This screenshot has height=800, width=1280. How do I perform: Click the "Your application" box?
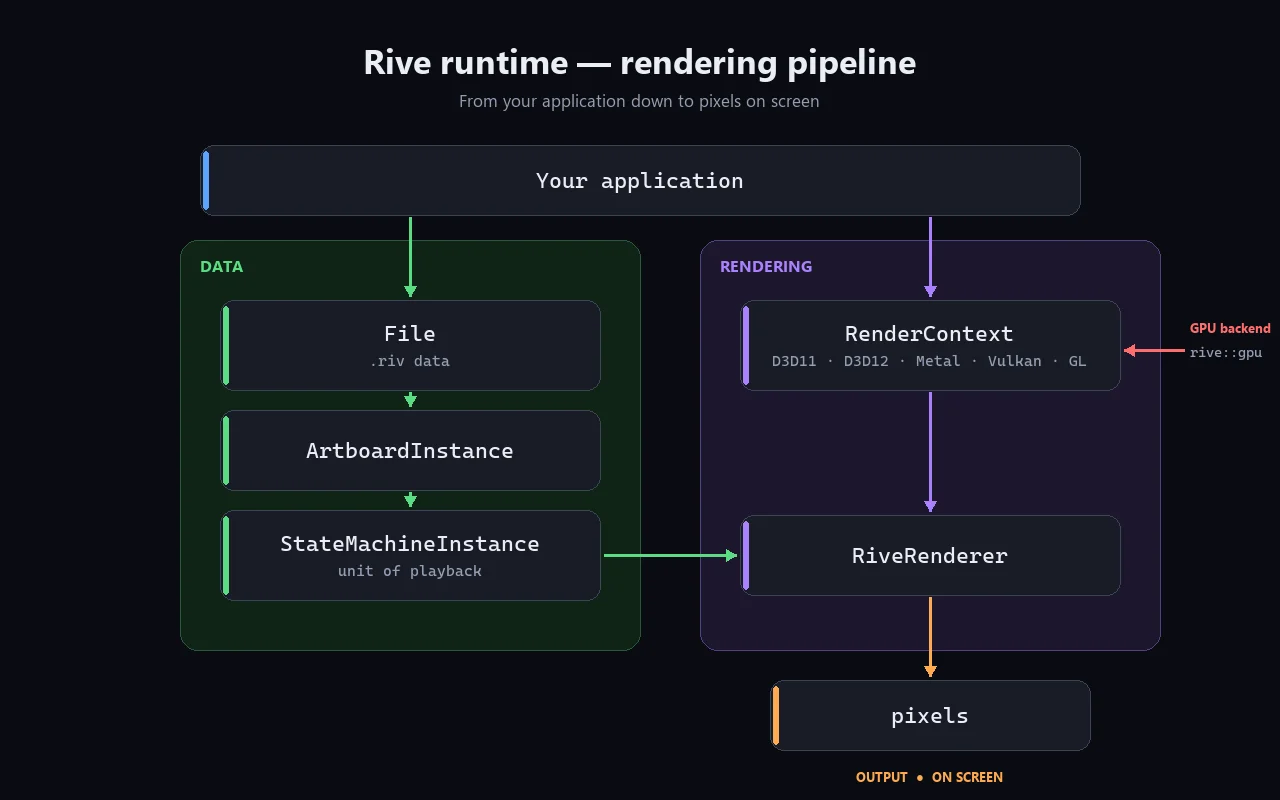[640, 180]
